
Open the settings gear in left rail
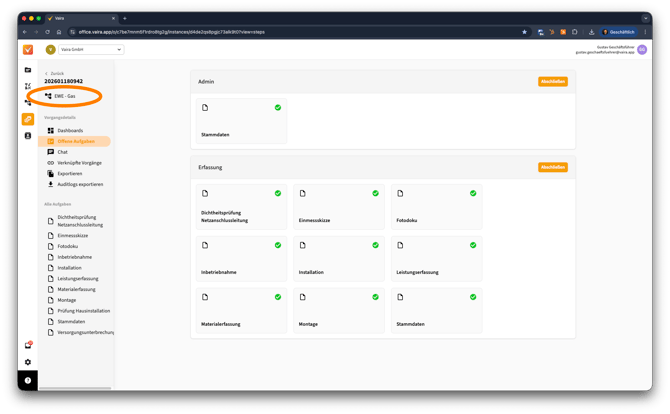[x=28, y=361]
